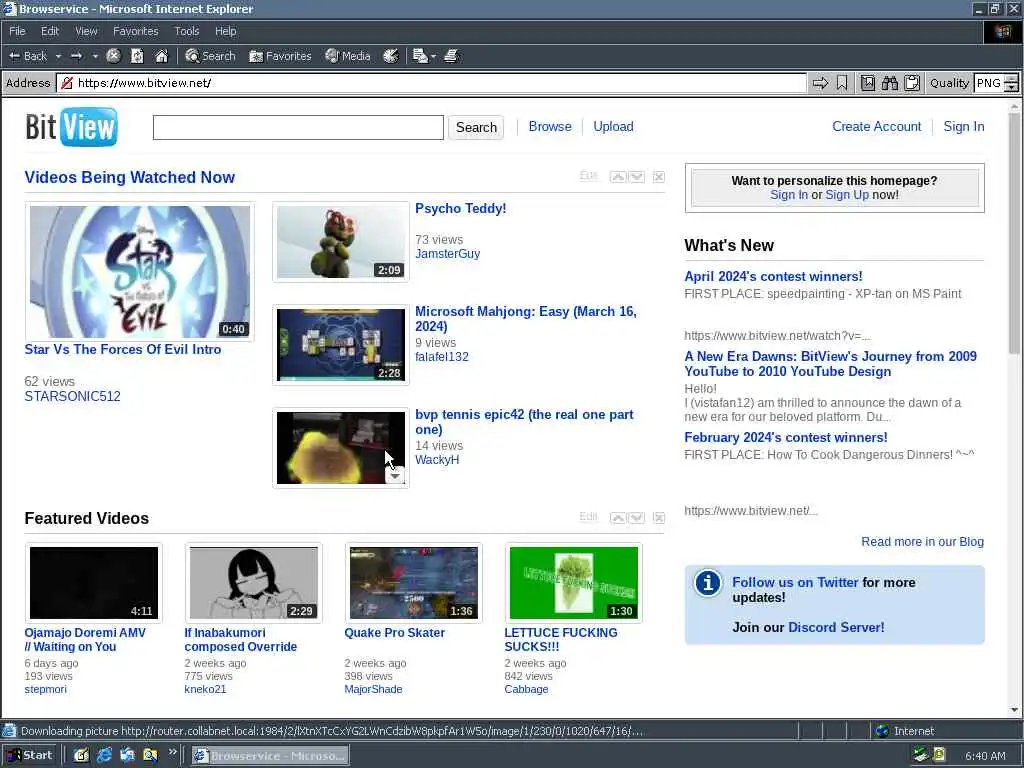
Task: Open the Tools menu
Action: [186, 31]
